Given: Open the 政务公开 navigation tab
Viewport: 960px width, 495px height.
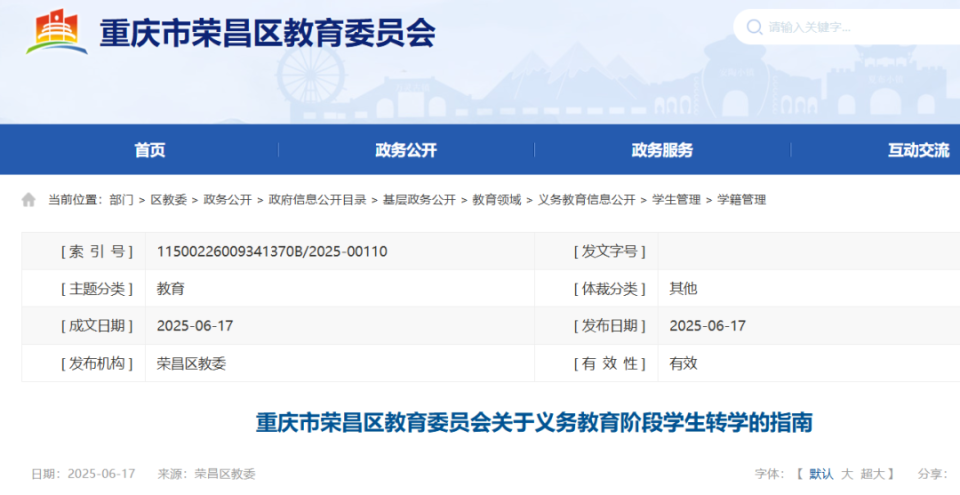Looking at the screenshot, I should click(406, 150).
